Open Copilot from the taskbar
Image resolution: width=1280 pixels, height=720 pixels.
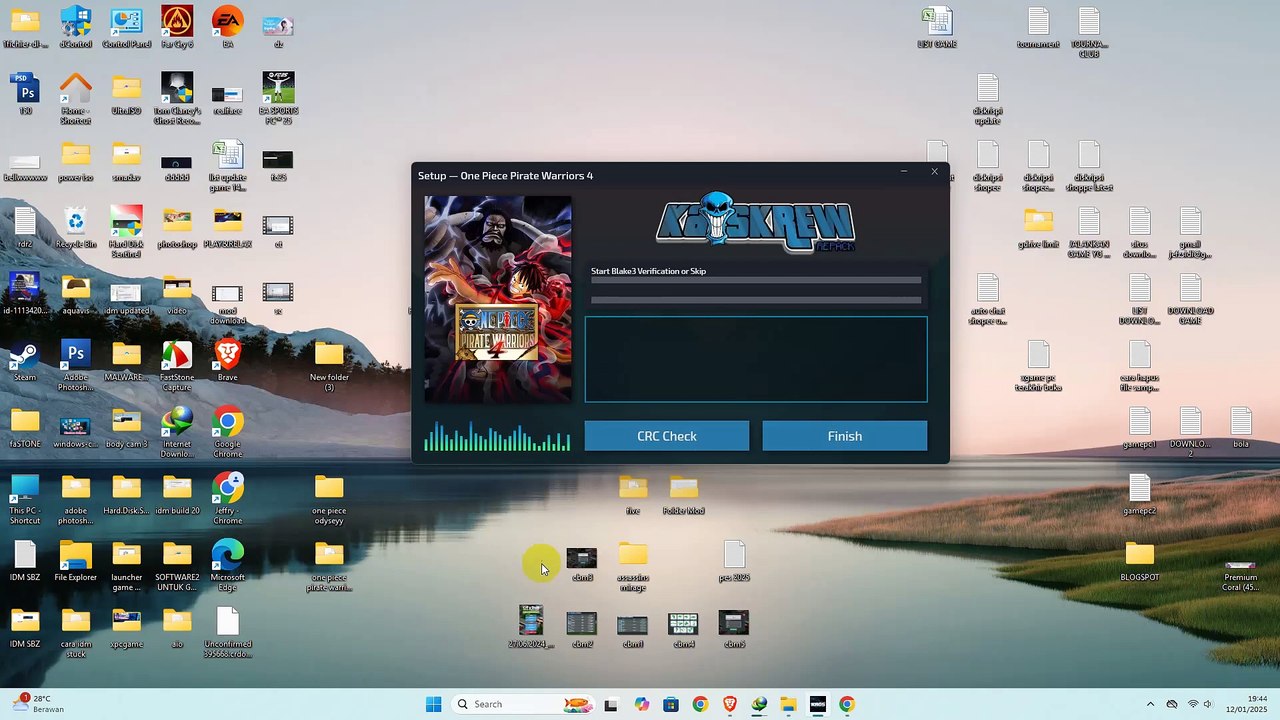tap(641, 704)
